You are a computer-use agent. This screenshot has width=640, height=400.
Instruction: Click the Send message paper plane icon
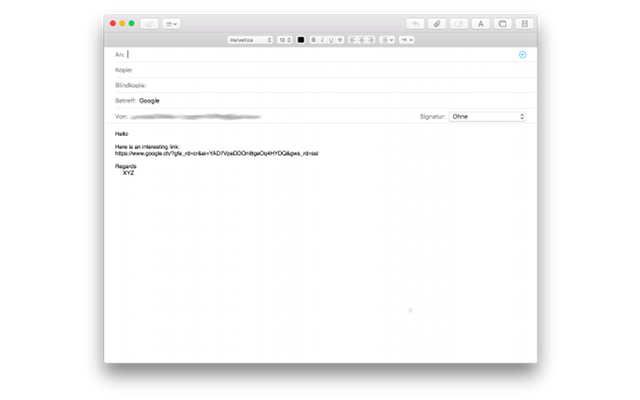pyautogui.click(x=149, y=23)
